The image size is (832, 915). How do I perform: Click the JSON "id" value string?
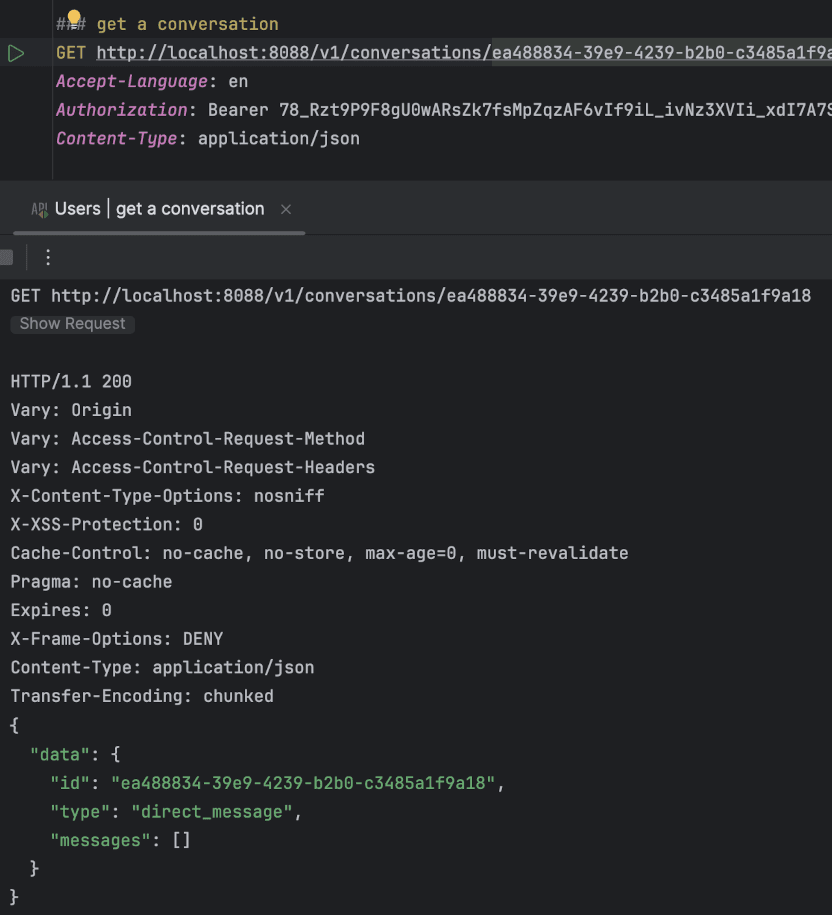click(303, 783)
